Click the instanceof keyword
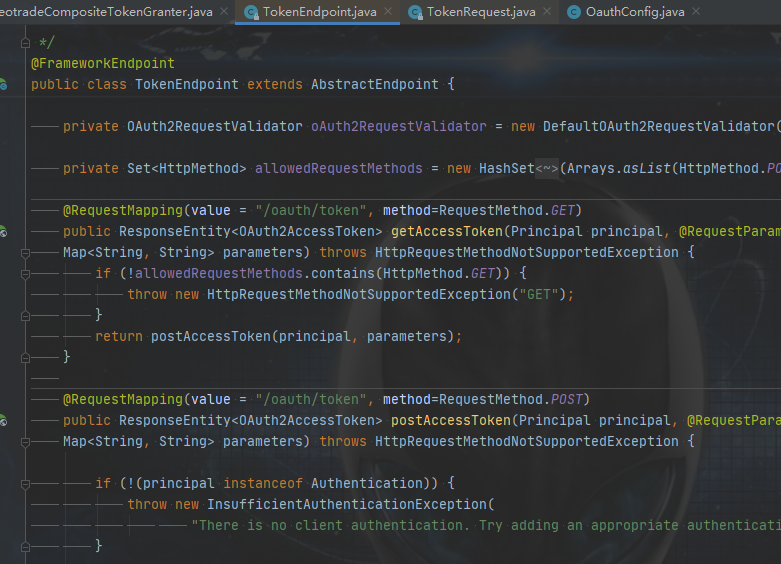The width and height of the screenshot is (781, 564). coord(263,483)
